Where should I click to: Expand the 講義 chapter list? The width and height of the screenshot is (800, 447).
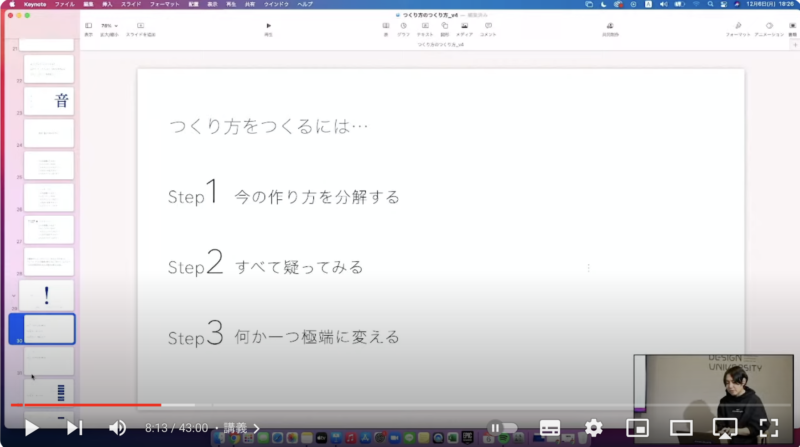[243, 428]
